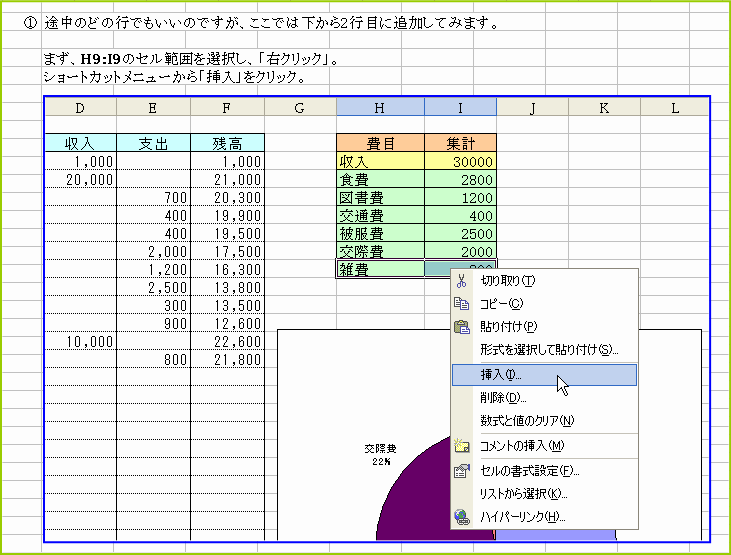Viewport: 731px width, 555px height.
Task: Select column K header
Action: coord(604,108)
